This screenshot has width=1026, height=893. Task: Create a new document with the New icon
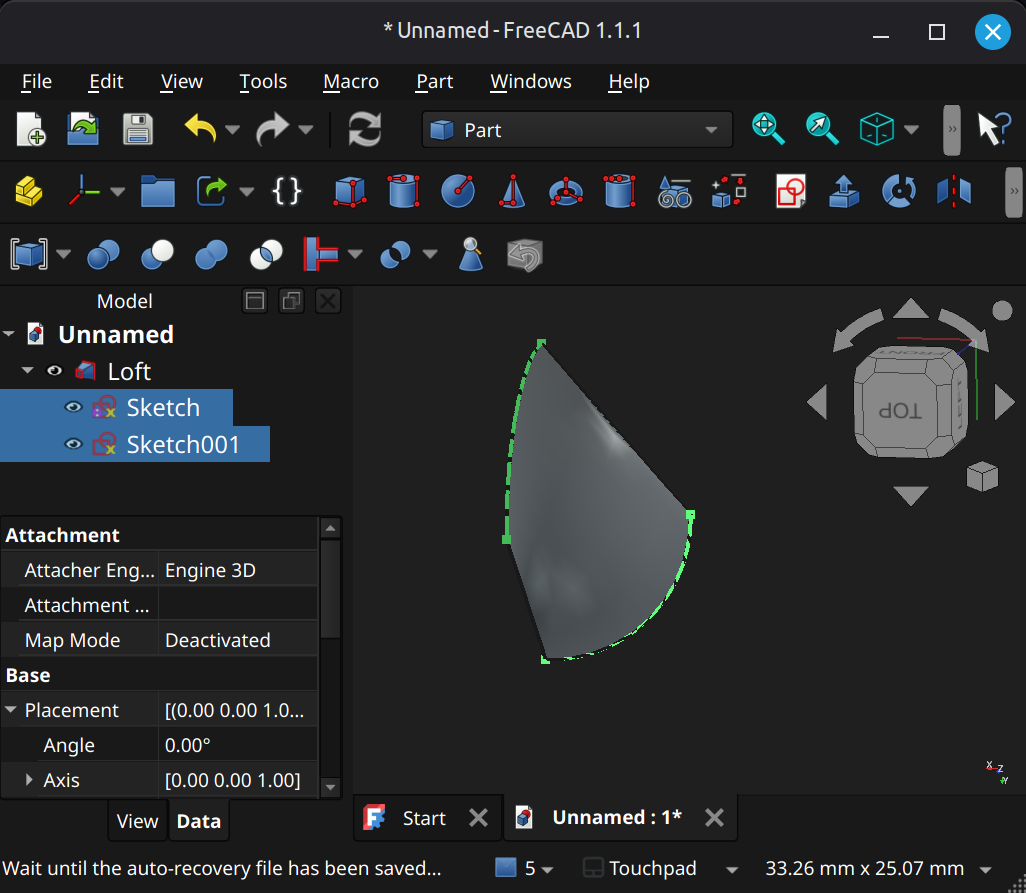pyautogui.click(x=30, y=129)
